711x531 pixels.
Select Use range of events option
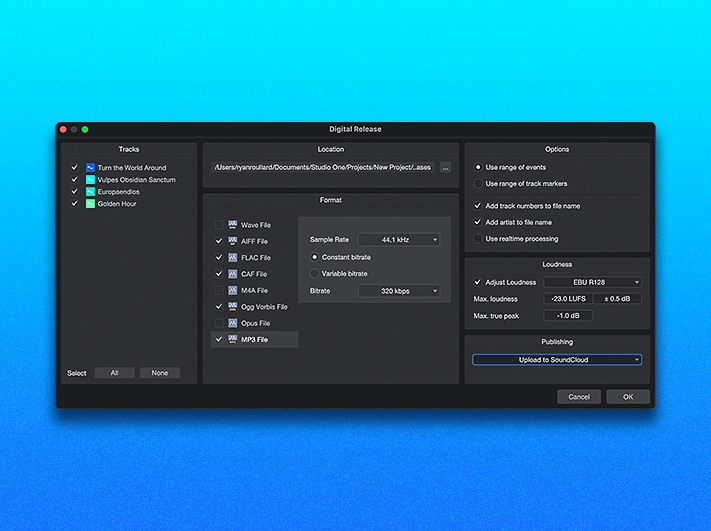click(478, 167)
